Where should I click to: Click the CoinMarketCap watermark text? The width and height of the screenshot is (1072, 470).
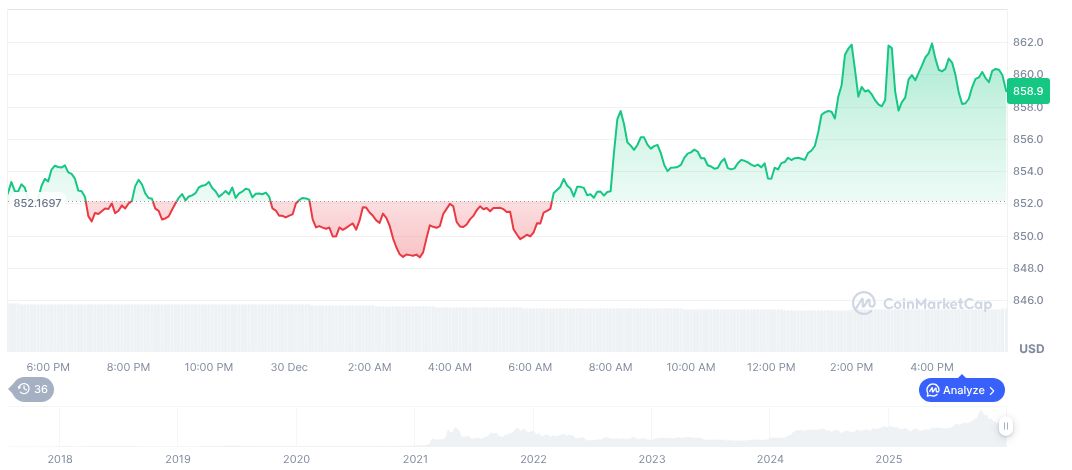point(936,303)
